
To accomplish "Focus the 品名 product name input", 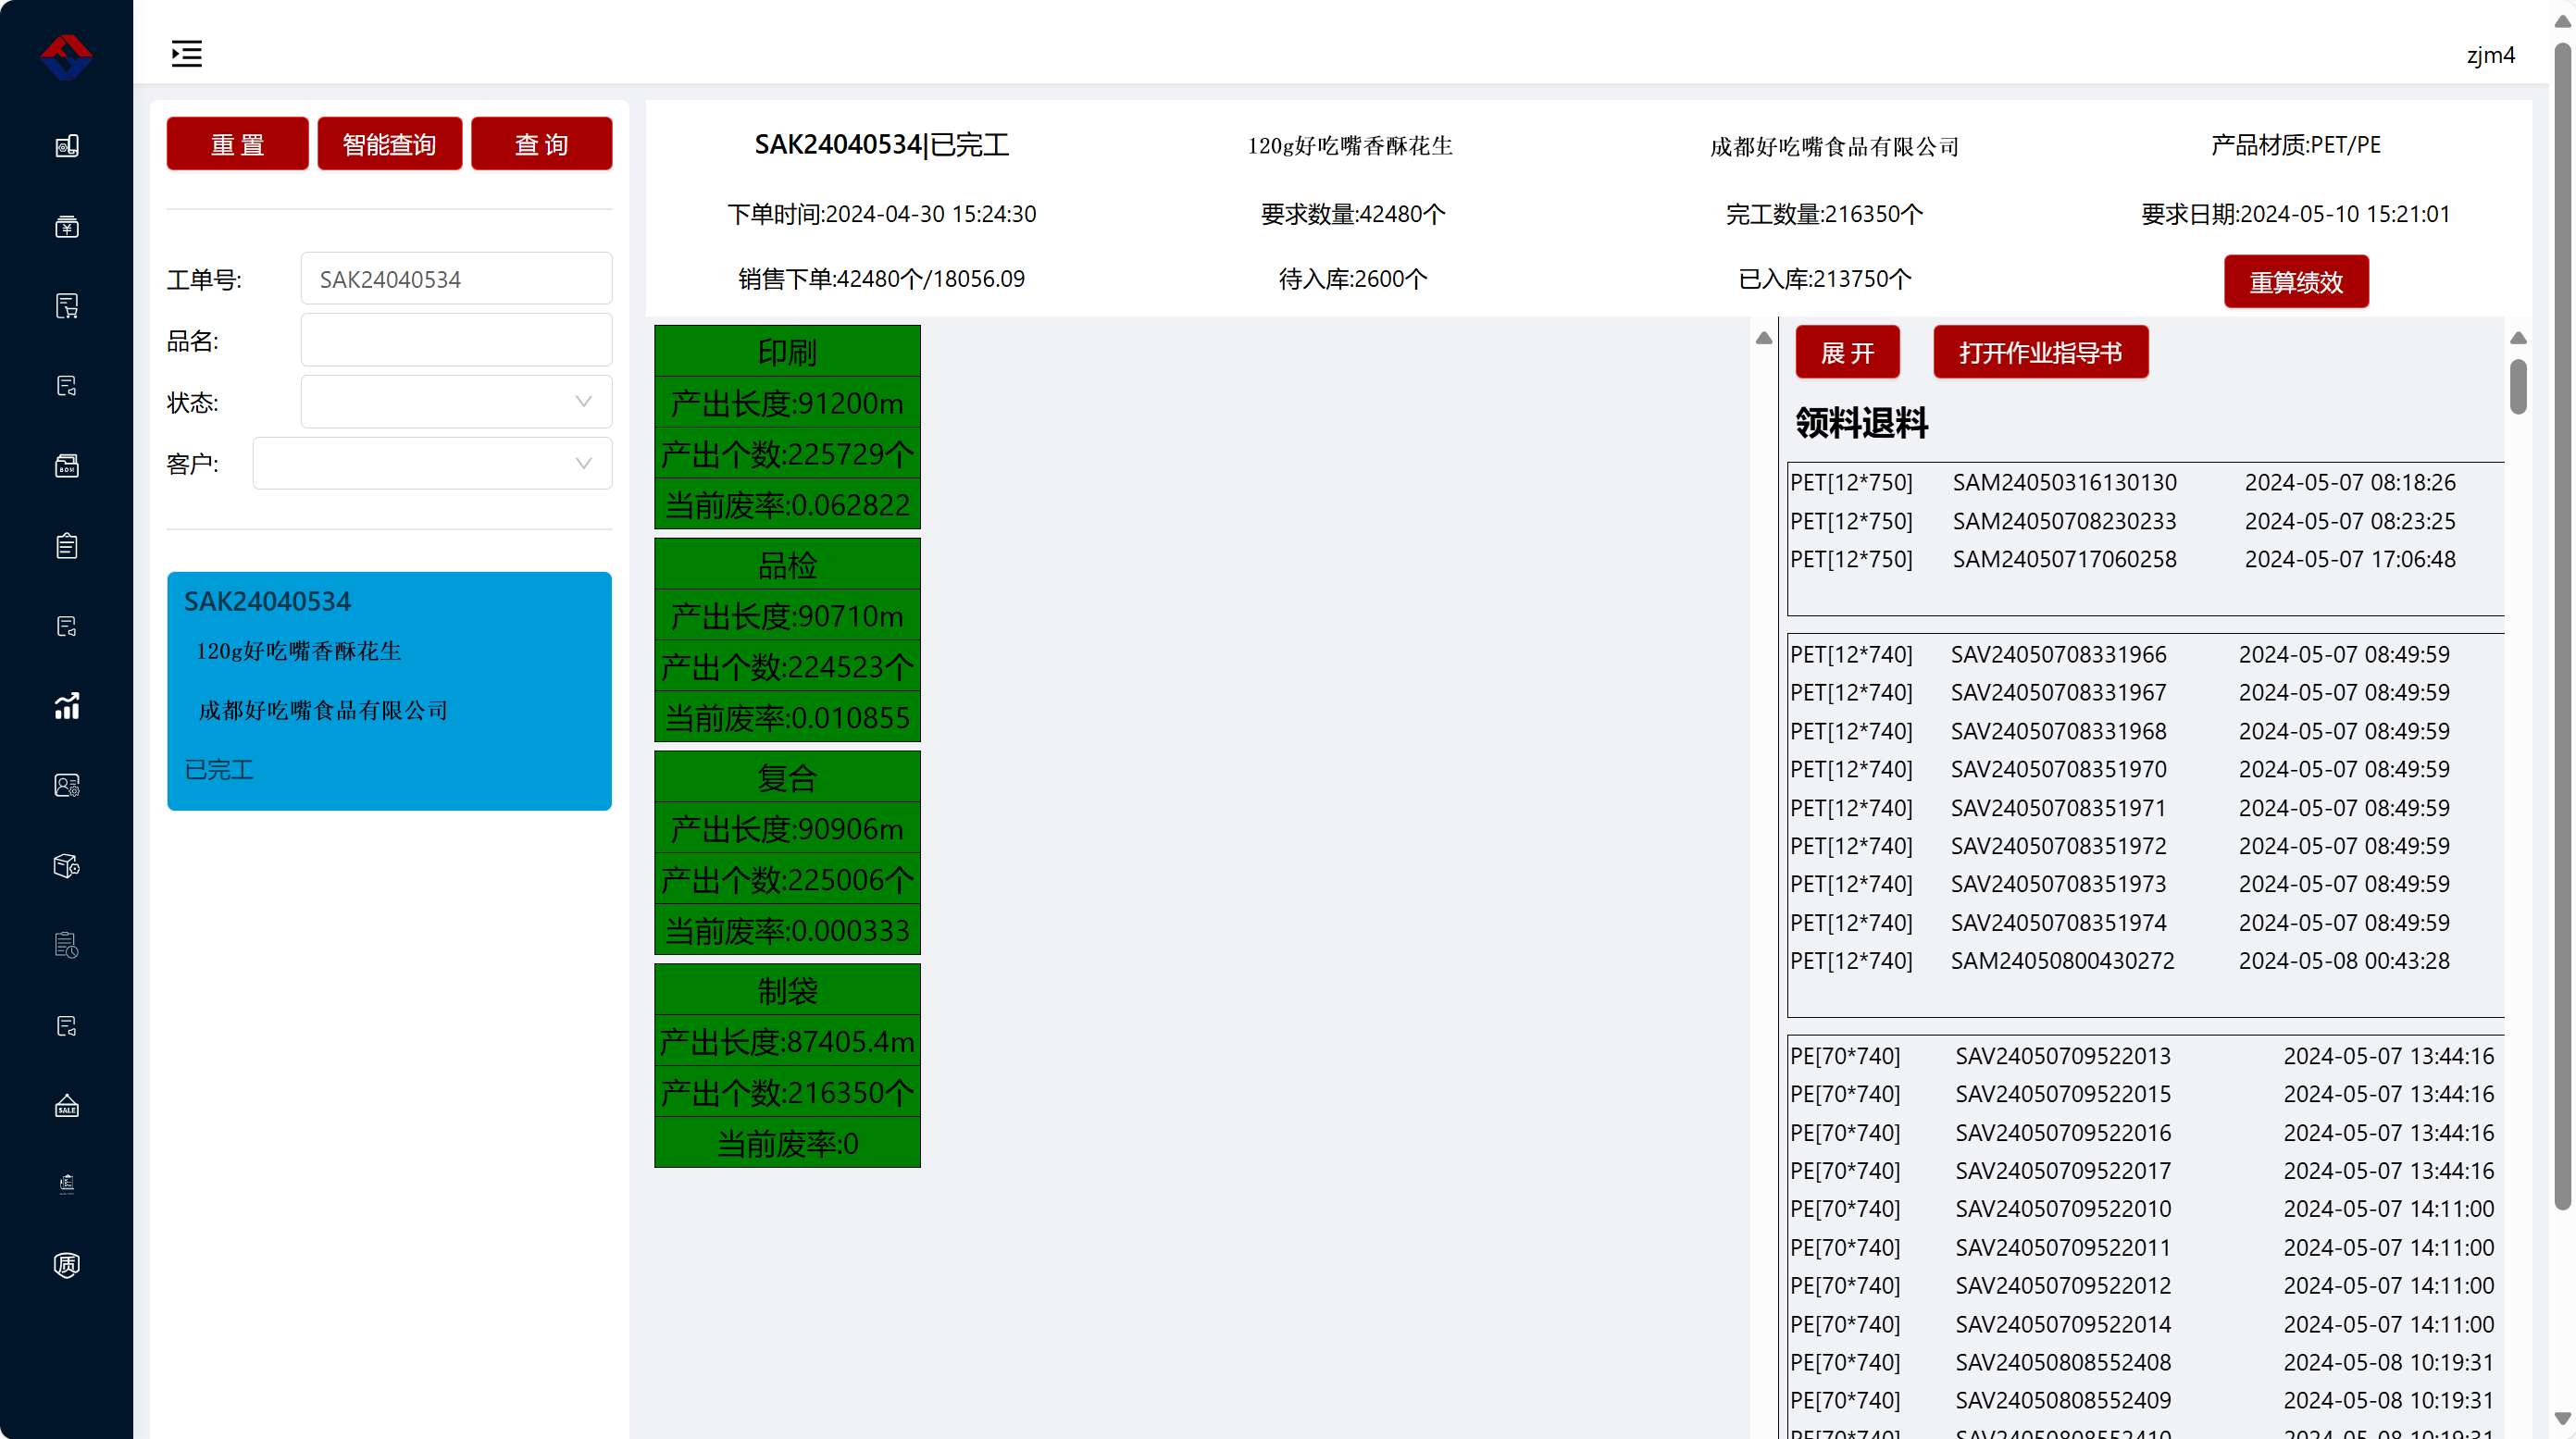I will tap(456, 341).
